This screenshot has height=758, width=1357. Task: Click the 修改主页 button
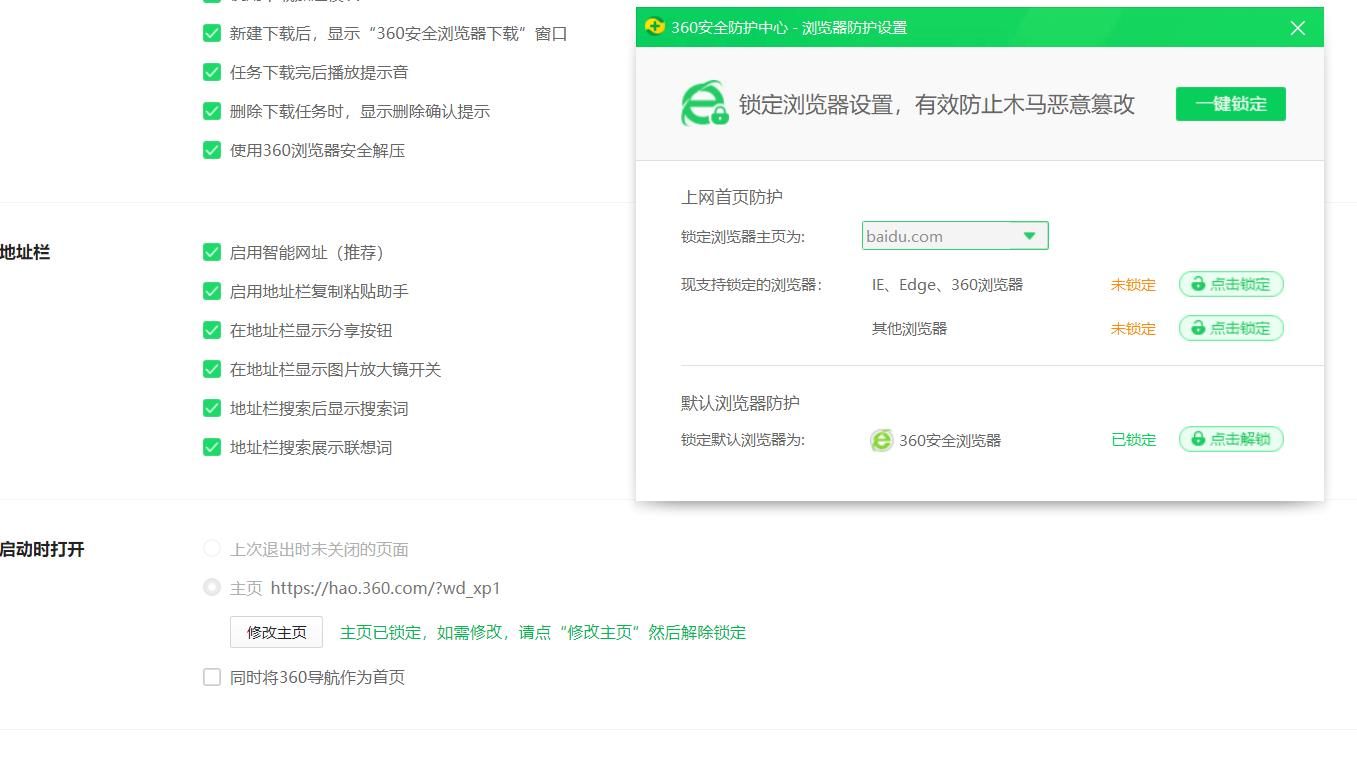click(x=277, y=632)
